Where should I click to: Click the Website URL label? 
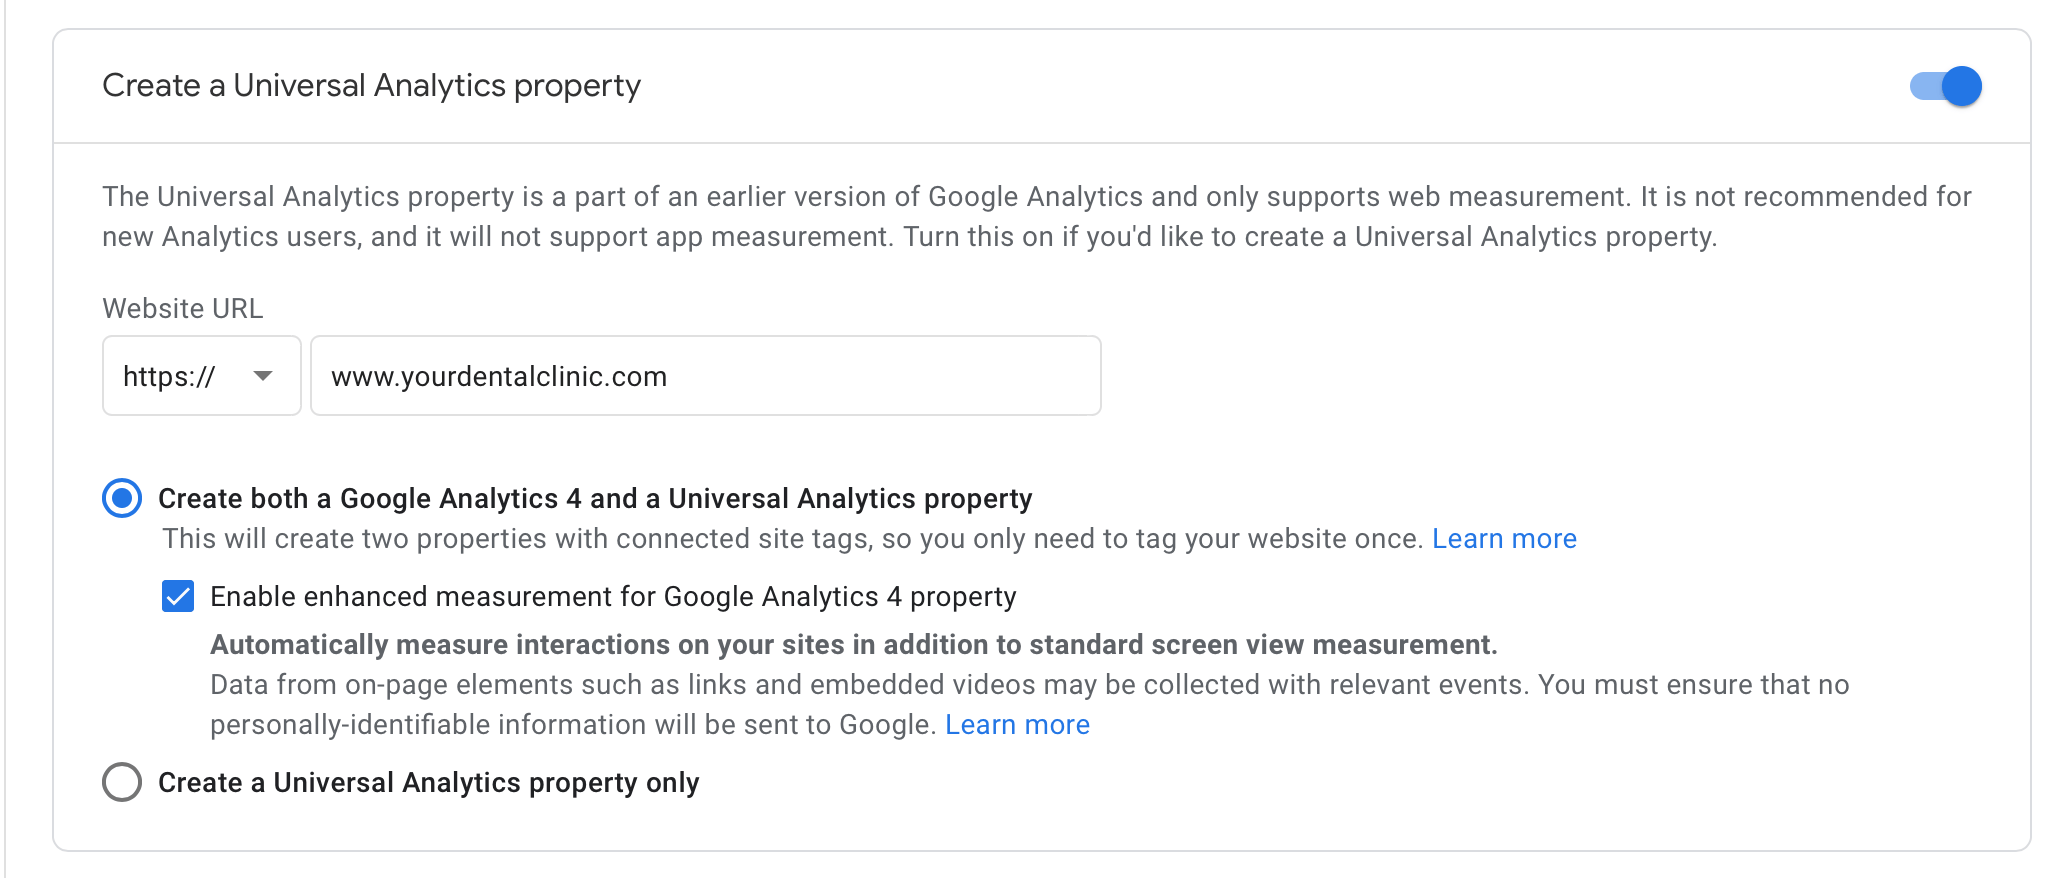[x=182, y=308]
